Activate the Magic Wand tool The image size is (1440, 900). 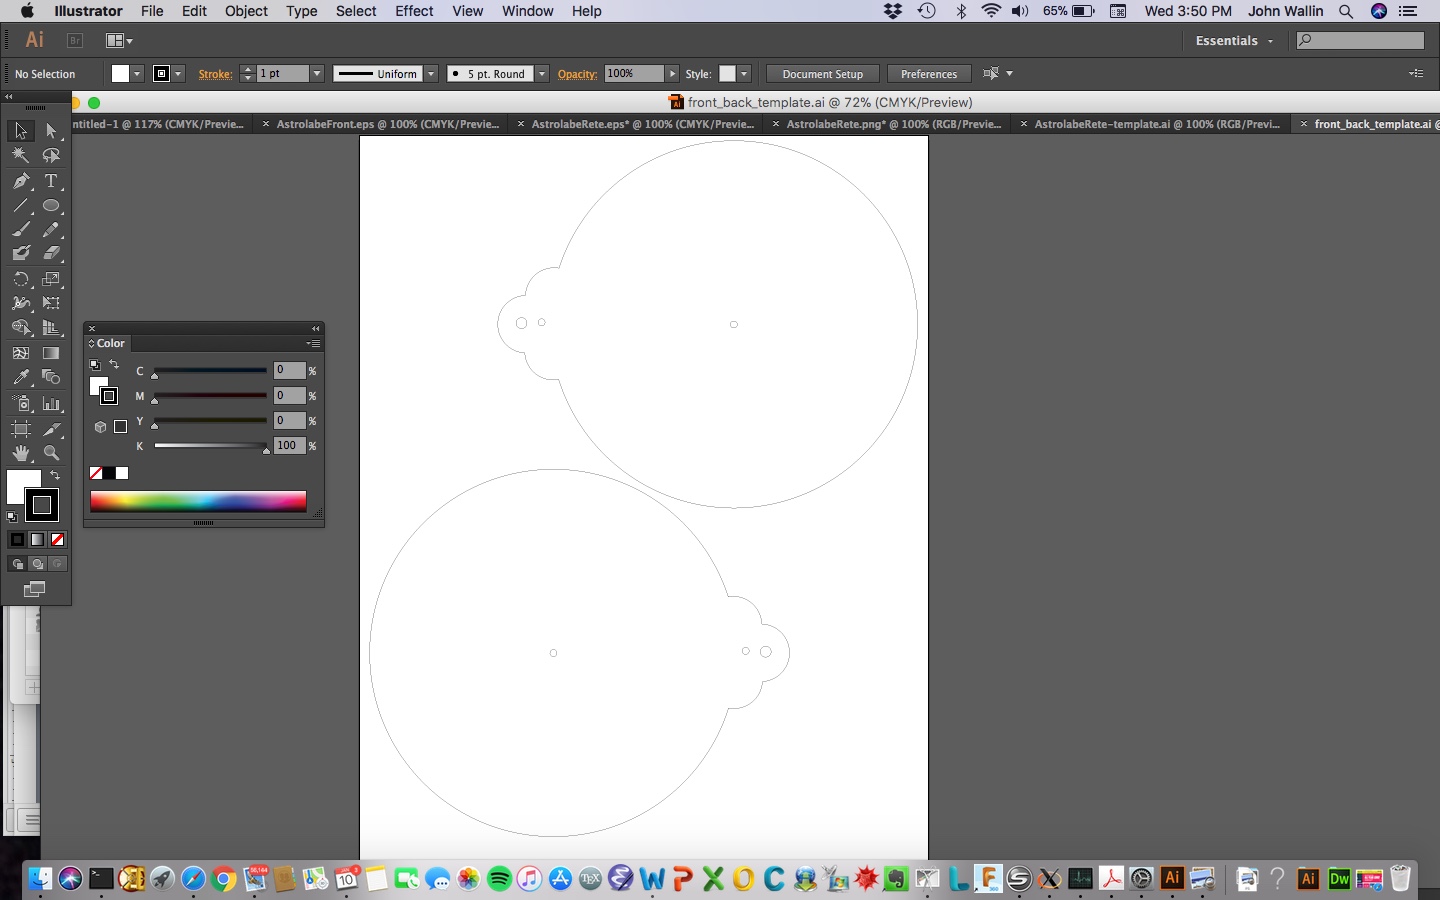[20, 154]
